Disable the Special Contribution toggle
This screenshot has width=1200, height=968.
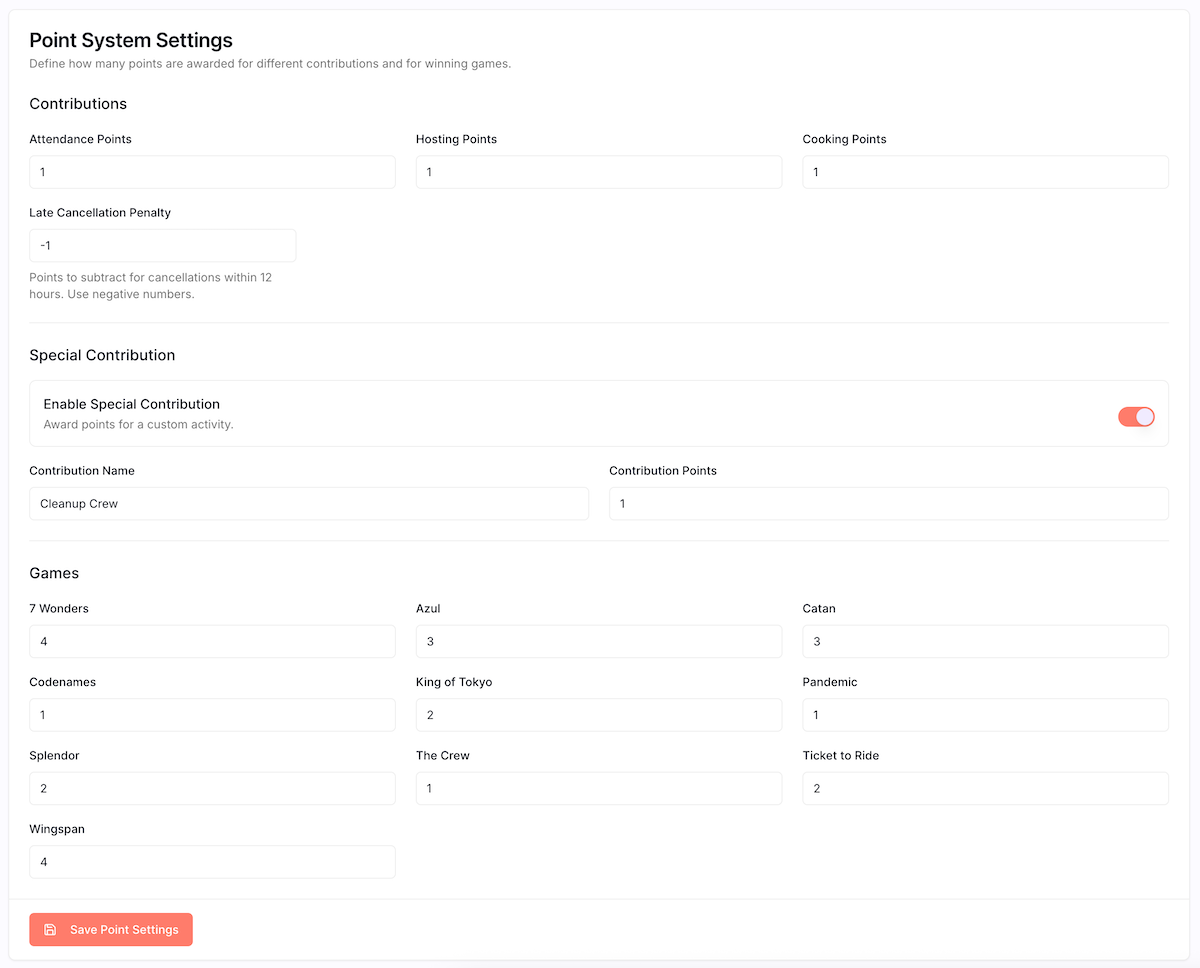click(1136, 416)
